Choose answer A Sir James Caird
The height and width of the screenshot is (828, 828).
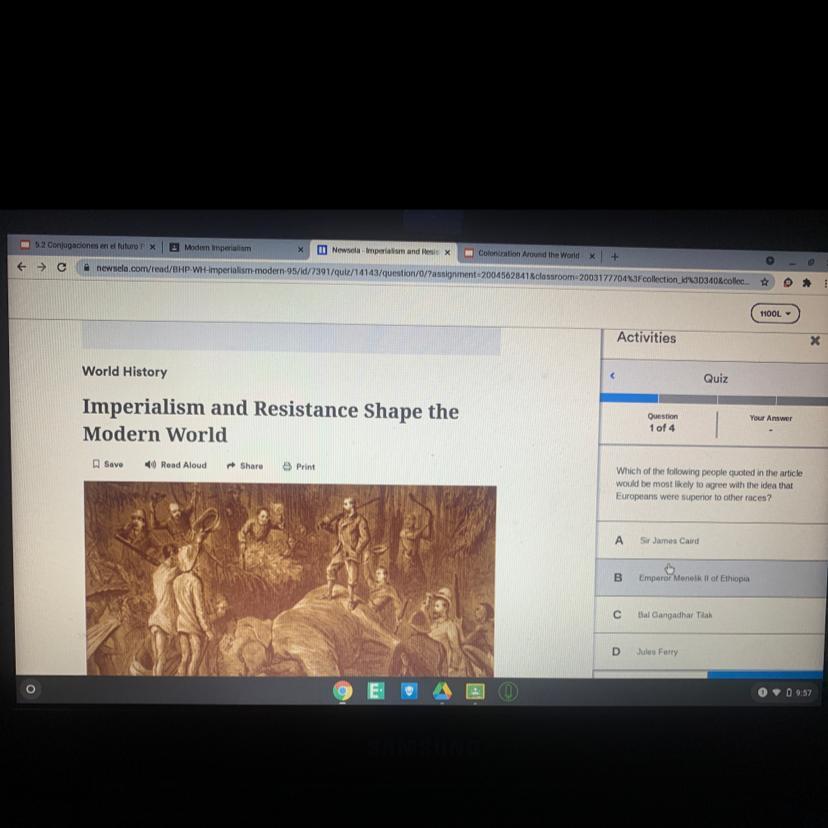pos(711,541)
